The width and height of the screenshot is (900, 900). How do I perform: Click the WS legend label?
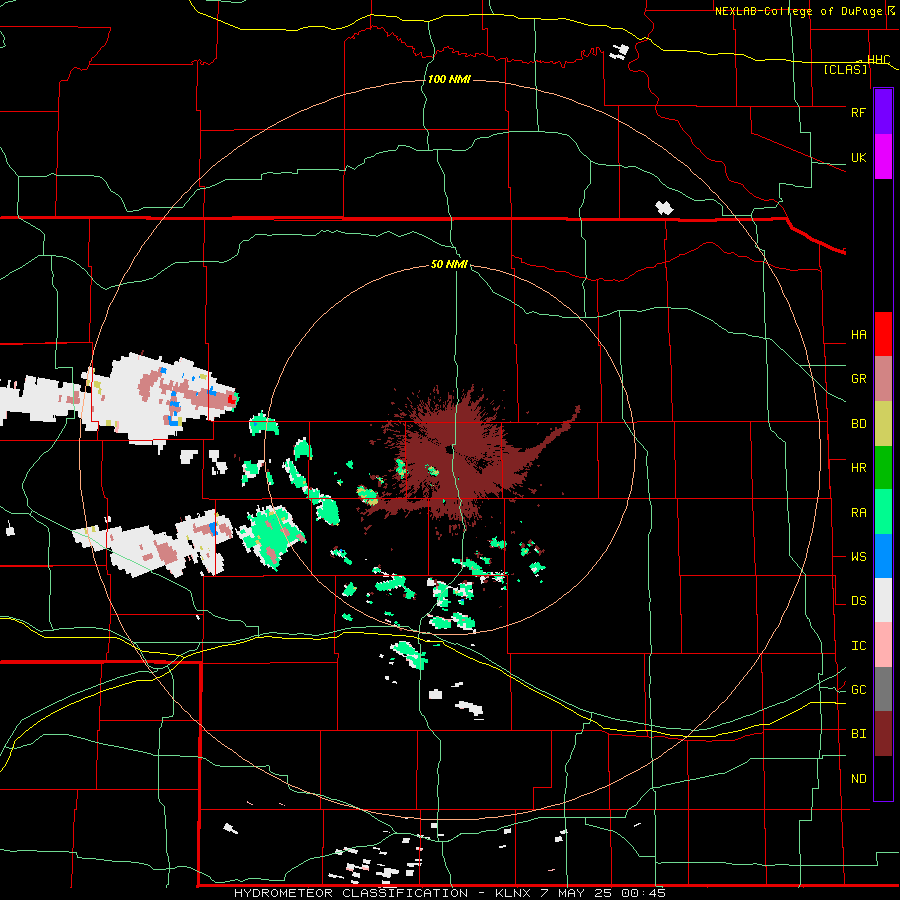(858, 557)
